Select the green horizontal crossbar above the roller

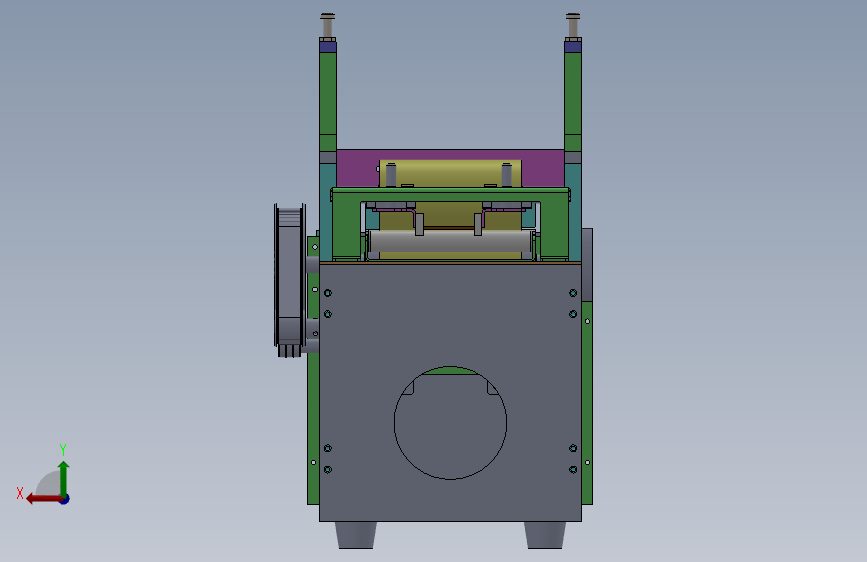[450, 195]
